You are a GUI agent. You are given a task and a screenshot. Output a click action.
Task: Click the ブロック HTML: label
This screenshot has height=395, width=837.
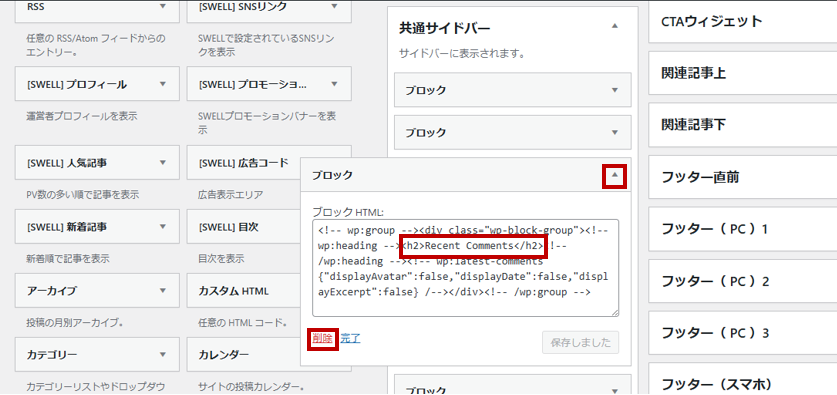(x=348, y=211)
